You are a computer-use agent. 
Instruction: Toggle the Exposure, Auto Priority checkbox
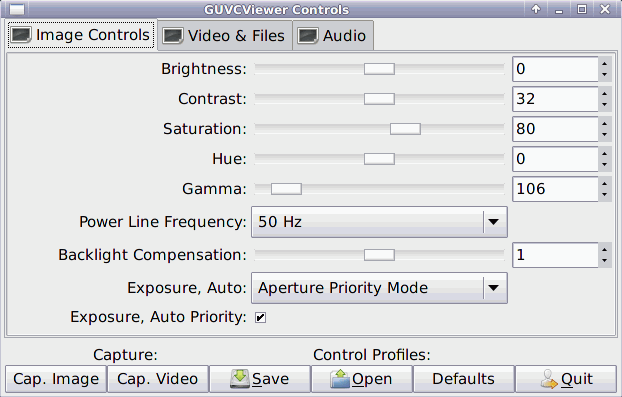point(260,317)
